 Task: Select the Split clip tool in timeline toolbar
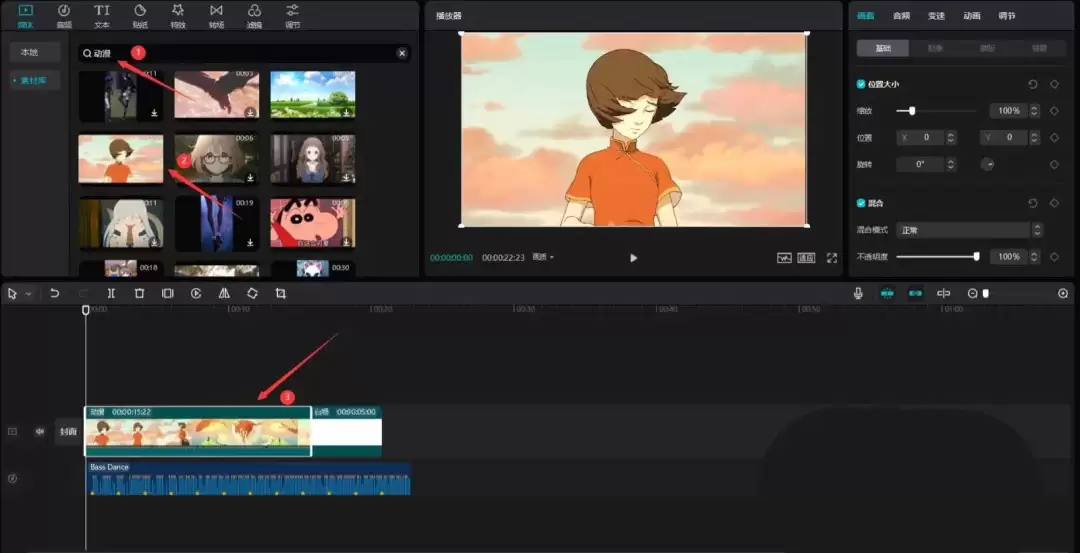pos(112,293)
